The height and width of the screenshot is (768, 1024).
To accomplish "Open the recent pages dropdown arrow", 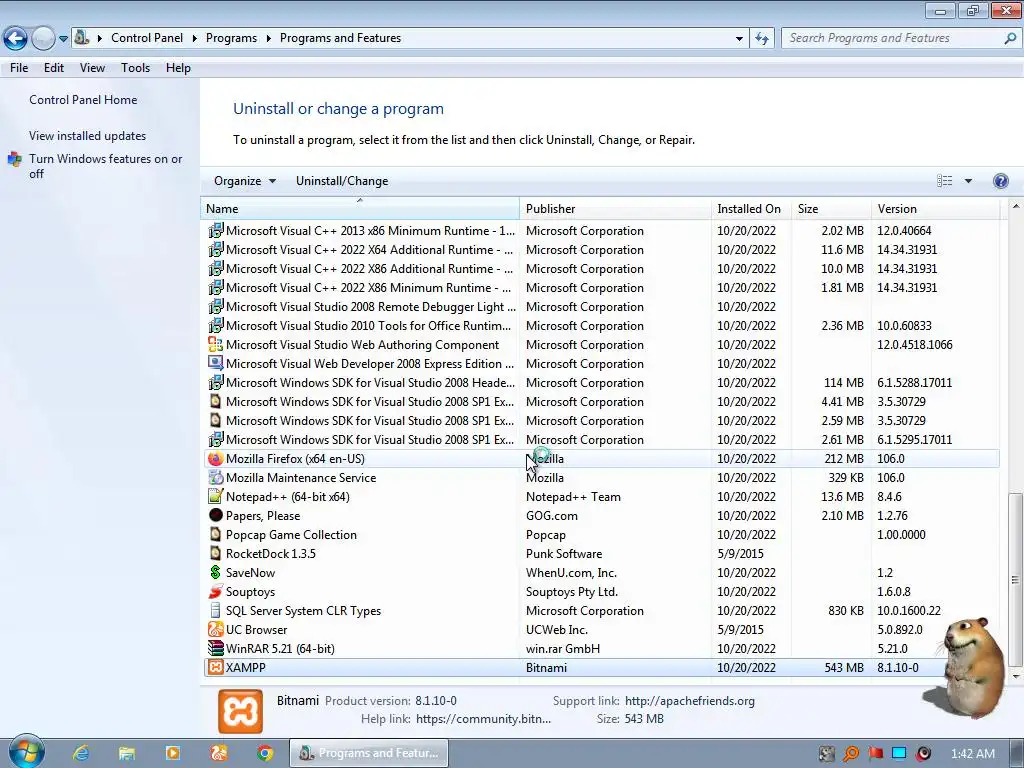I will pyautogui.click(x=63, y=39).
